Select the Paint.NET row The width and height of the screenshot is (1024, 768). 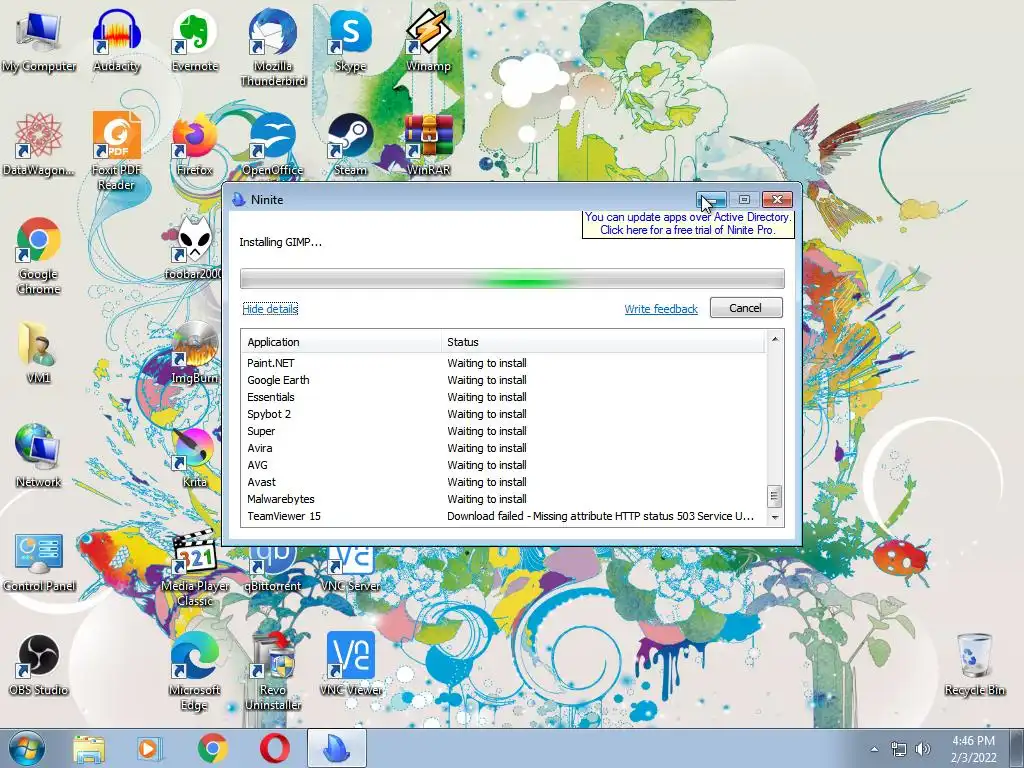tap(503, 363)
